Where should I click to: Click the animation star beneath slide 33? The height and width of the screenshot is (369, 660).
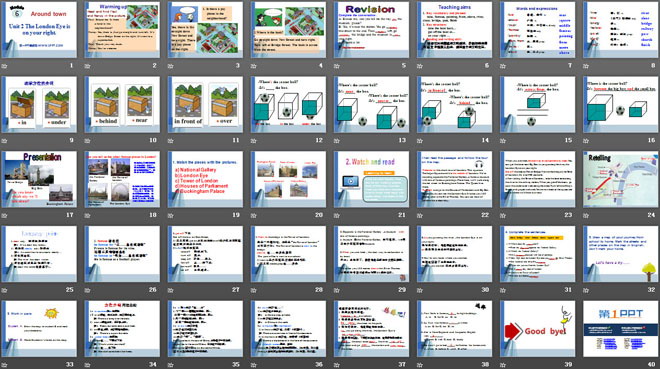pyautogui.click(x=5, y=365)
